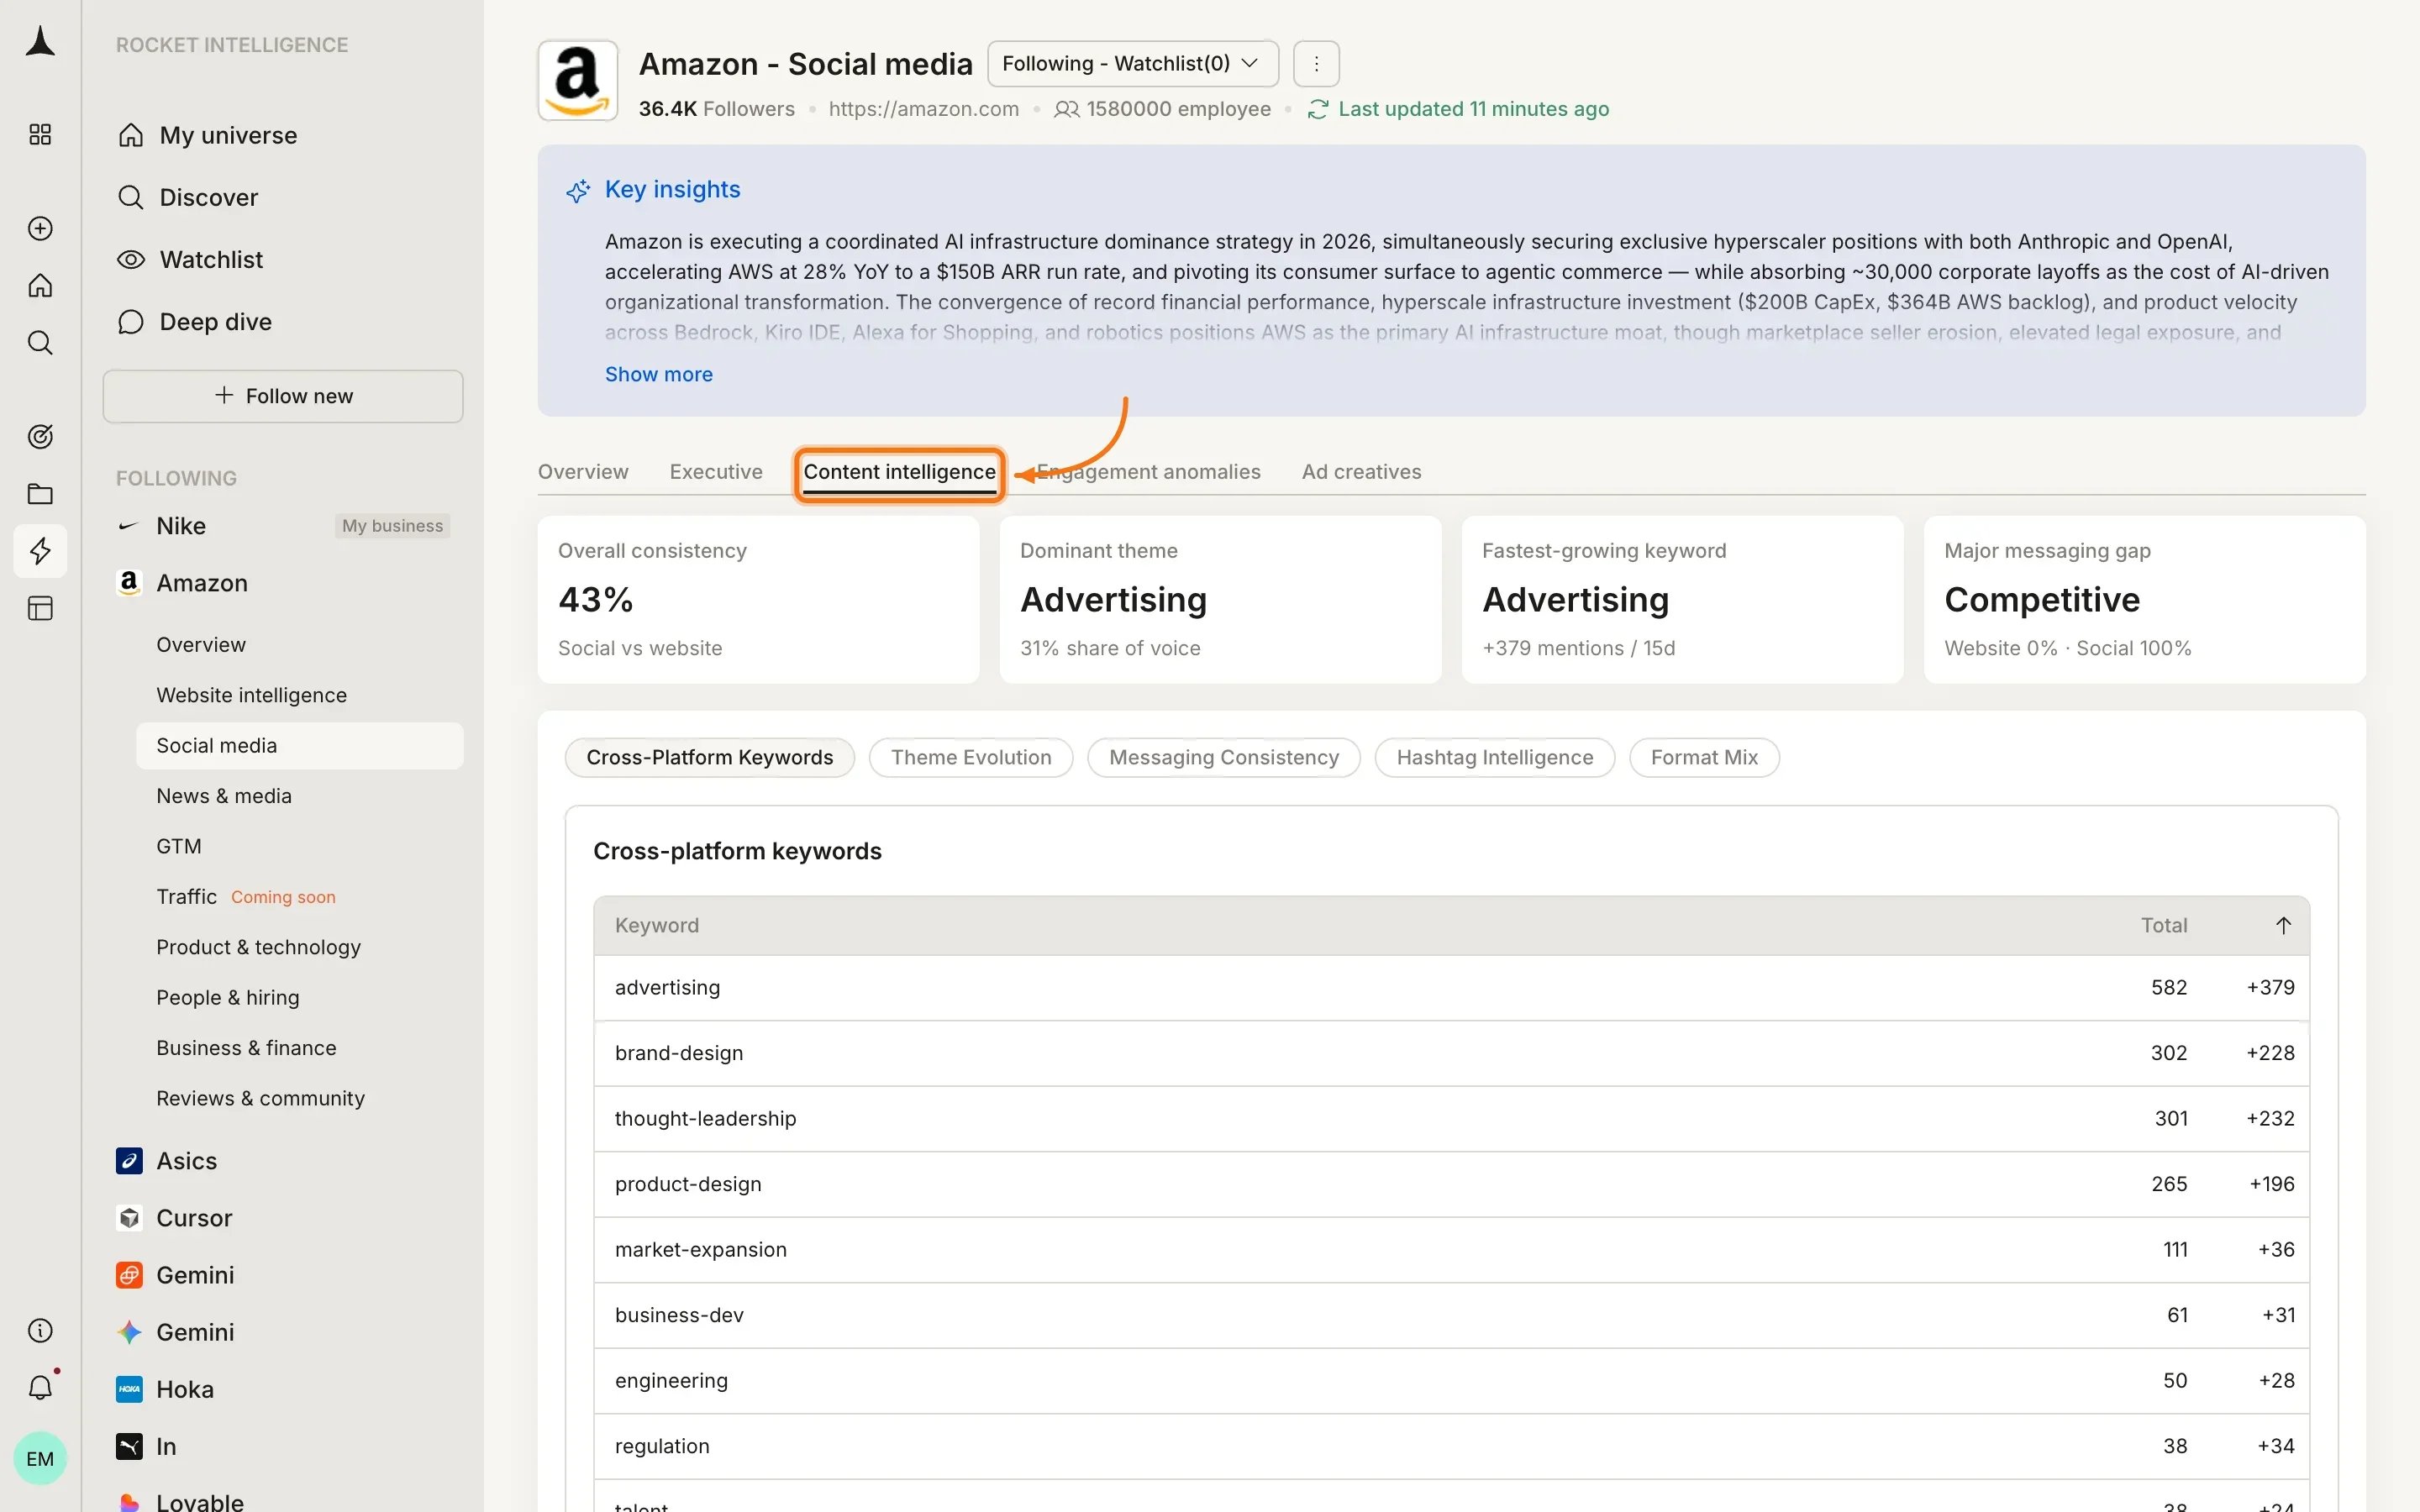Open Amazon Overview sub-item in sidebar
2420x1512 pixels.
pyautogui.click(x=201, y=645)
